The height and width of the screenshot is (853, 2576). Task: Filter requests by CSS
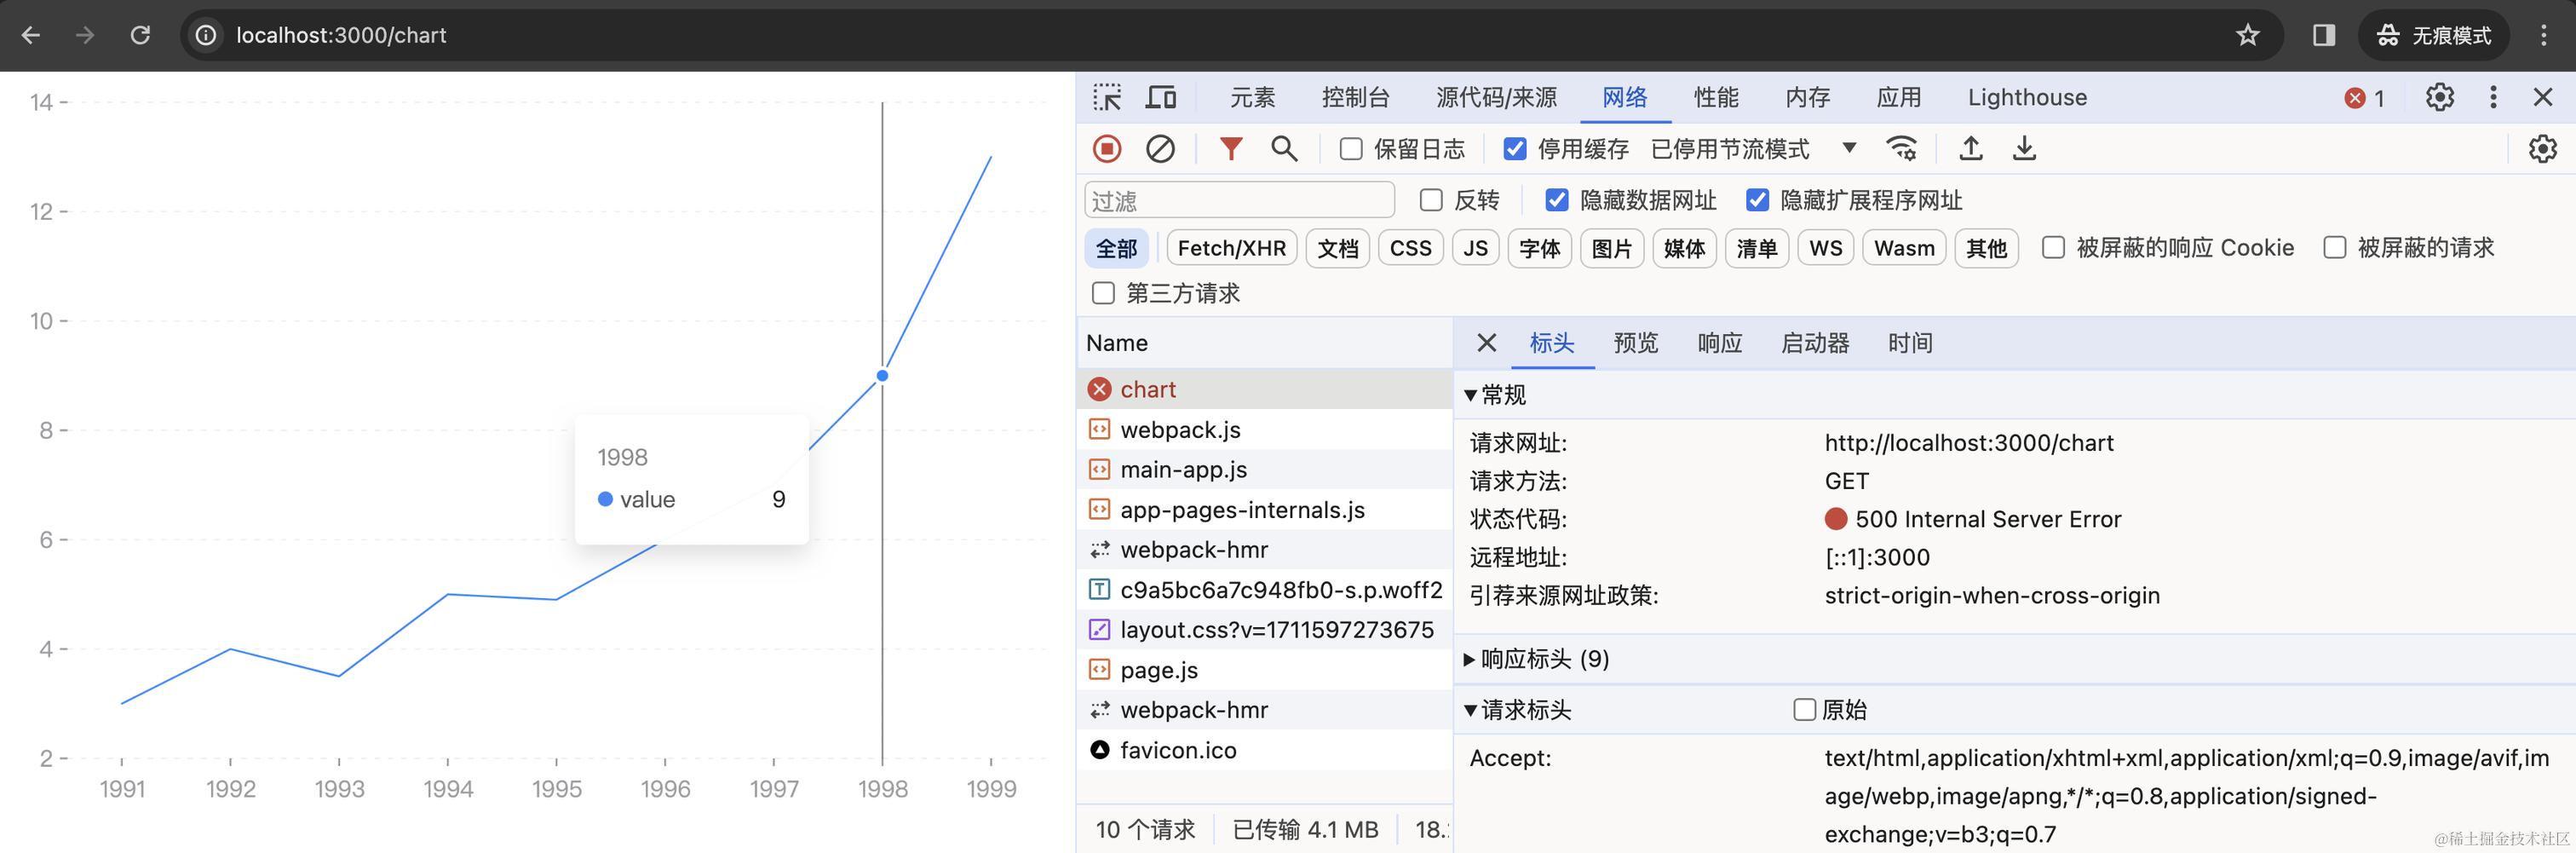tap(1411, 248)
